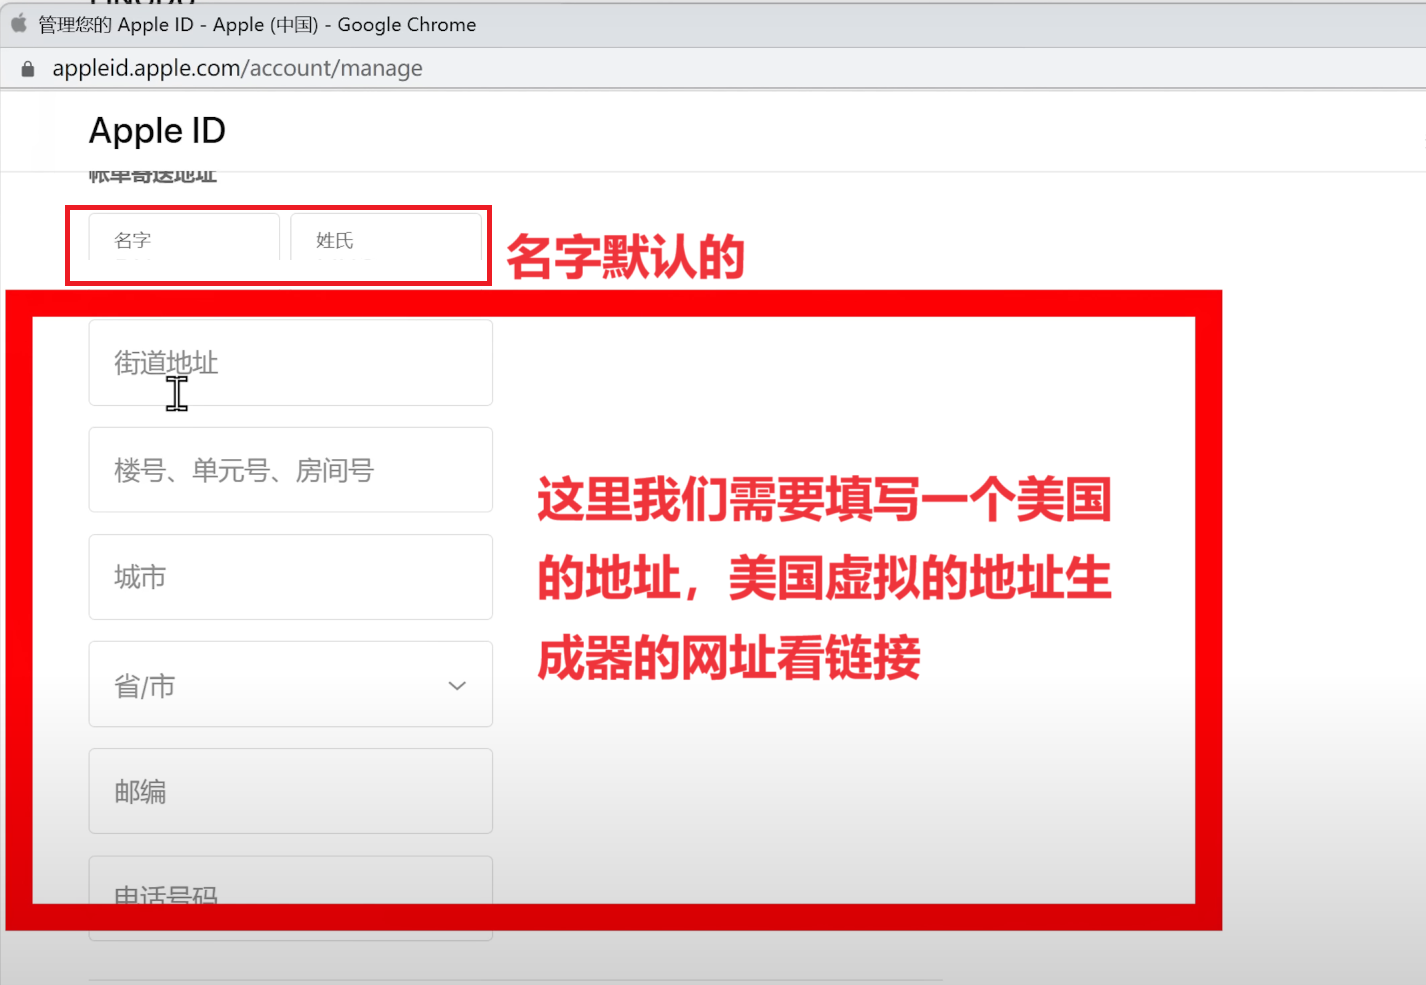The image size is (1426, 985).
Task: Focus the 邮编 postal code field
Action: pos(290,791)
